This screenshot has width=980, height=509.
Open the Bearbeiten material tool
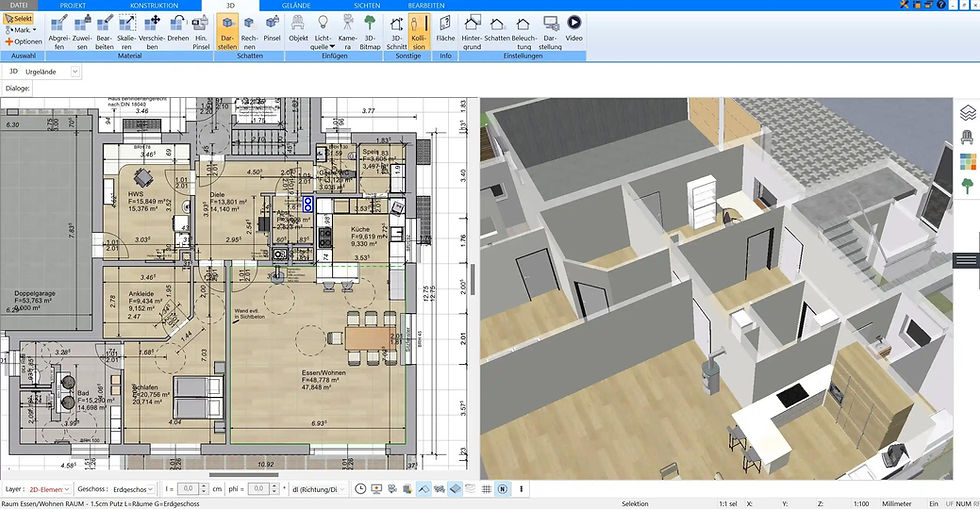click(x=104, y=33)
